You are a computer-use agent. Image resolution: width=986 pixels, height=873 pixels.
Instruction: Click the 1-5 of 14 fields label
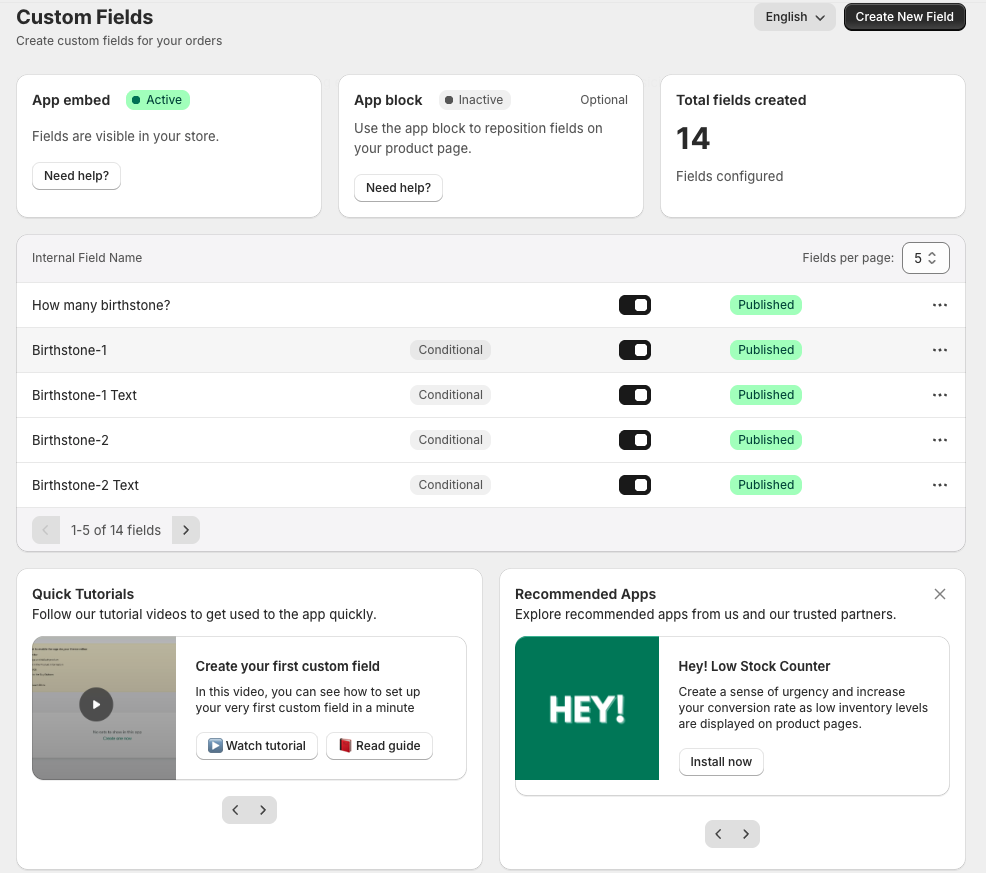tap(116, 530)
